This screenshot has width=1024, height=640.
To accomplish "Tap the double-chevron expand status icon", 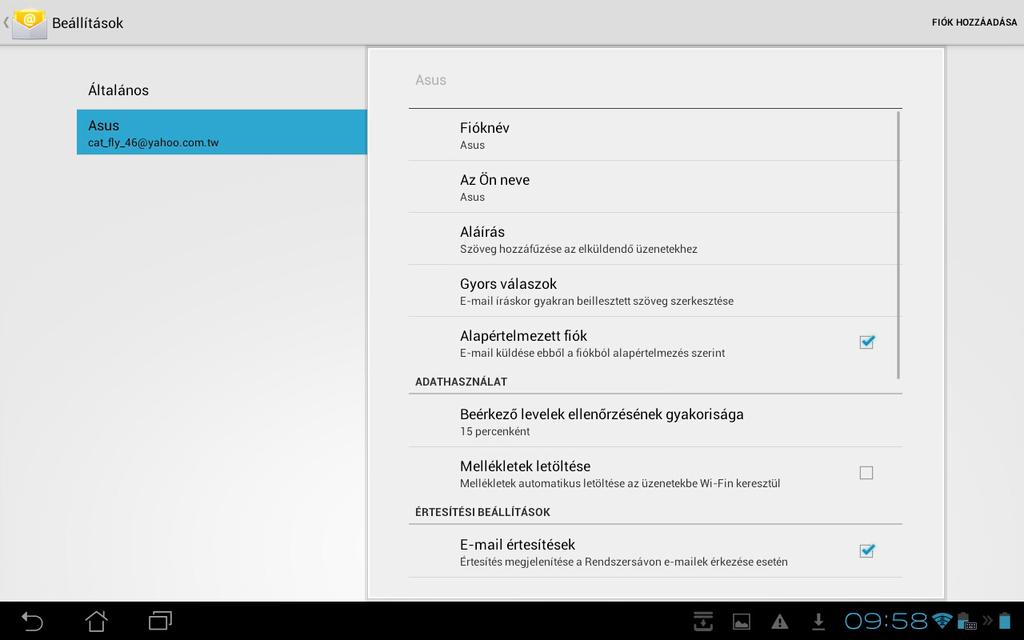I will [987, 620].
